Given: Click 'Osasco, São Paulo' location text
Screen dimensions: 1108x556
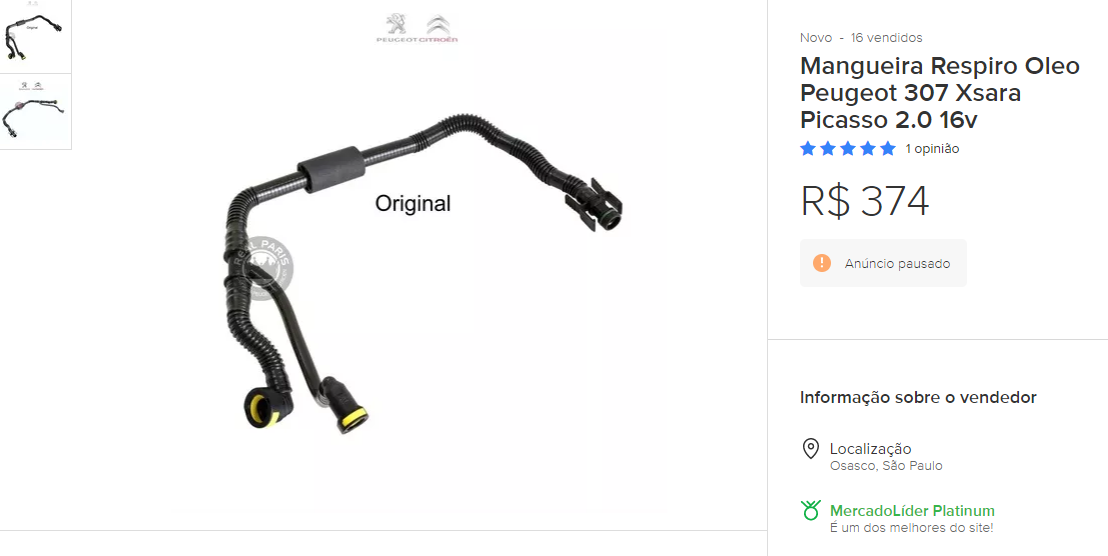Looking at the screenshot, I should (x=886, y=466).
